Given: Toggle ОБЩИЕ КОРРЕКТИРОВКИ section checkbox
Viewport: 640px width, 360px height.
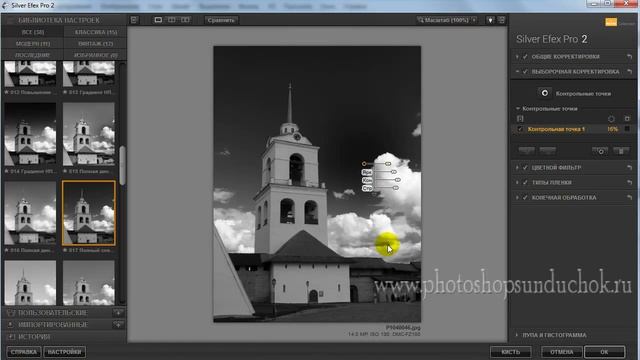Looking at the screenshot, I should click(x=525, y=57).
